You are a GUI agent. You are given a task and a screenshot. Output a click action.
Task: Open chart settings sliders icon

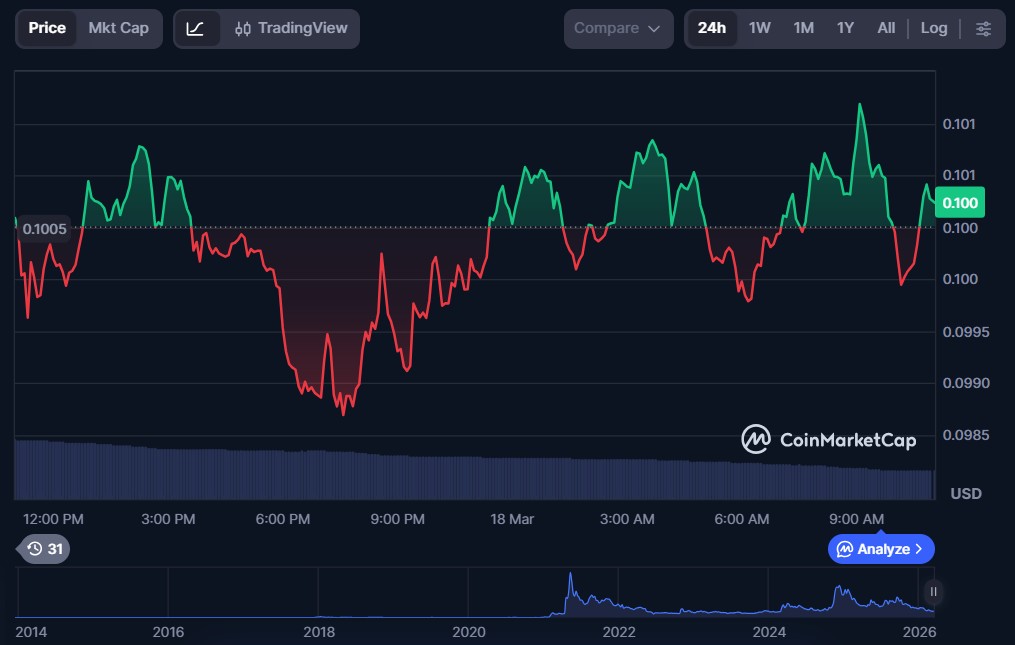click(983, 29)
